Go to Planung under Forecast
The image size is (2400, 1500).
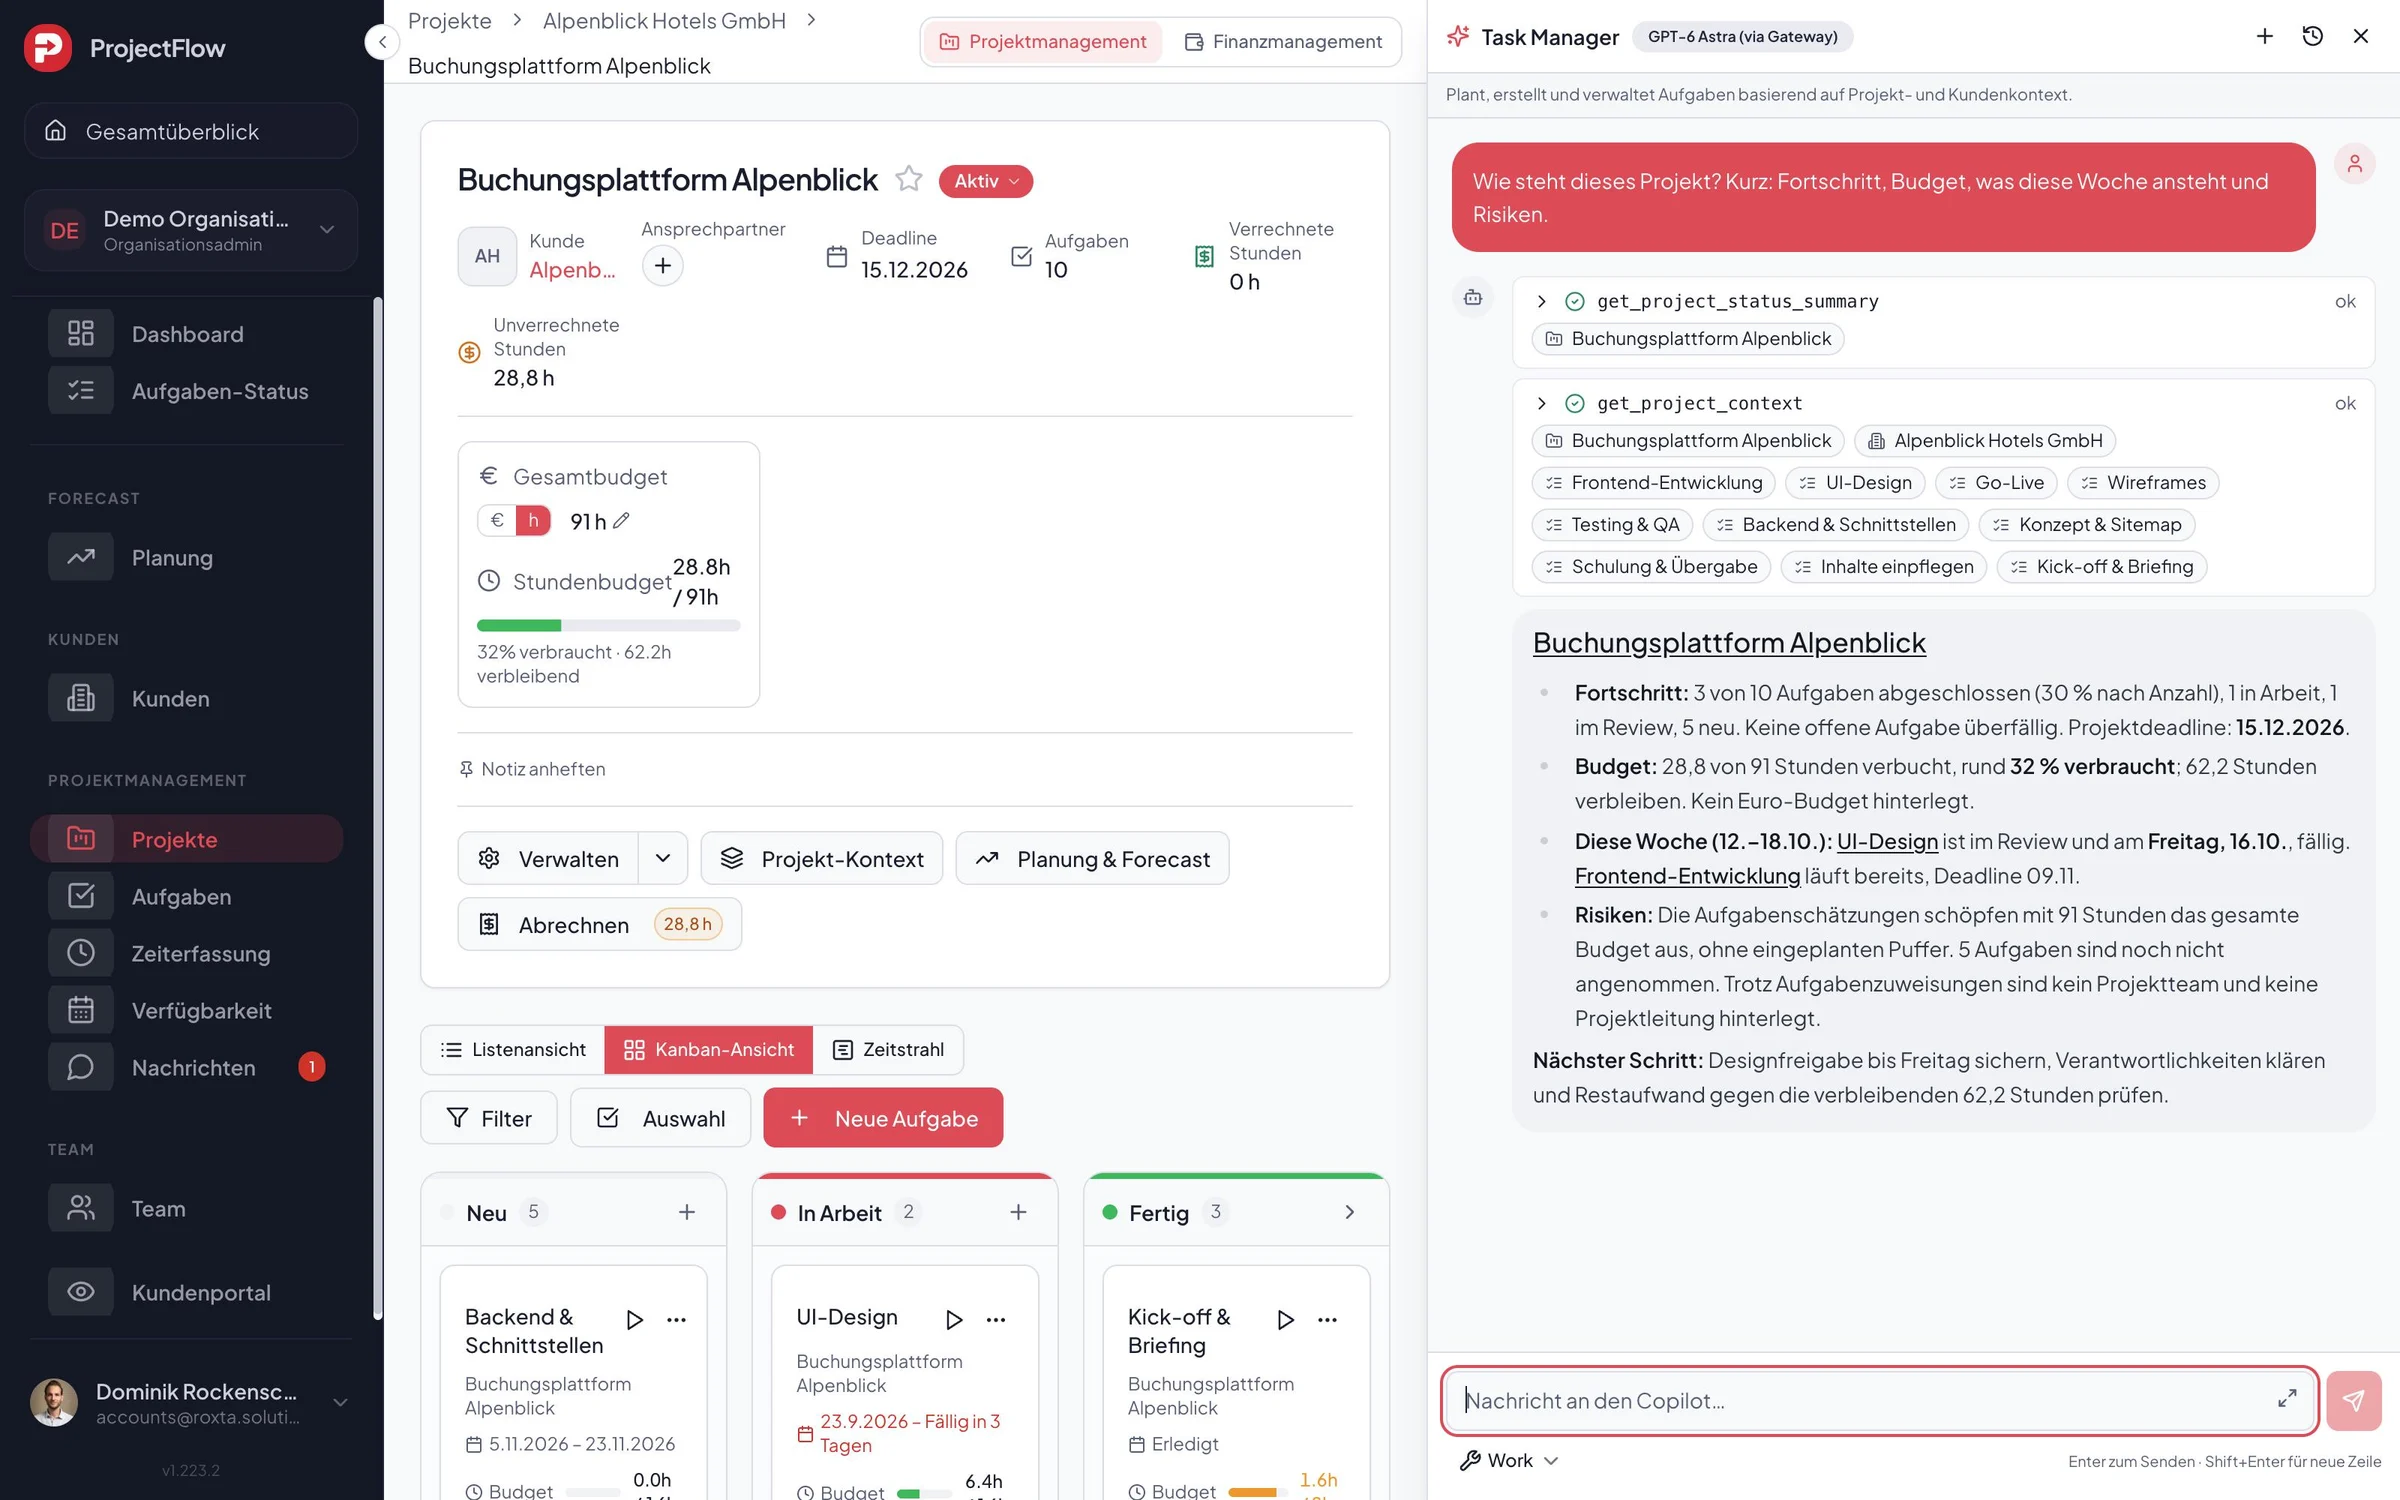[x=187, y=558]
